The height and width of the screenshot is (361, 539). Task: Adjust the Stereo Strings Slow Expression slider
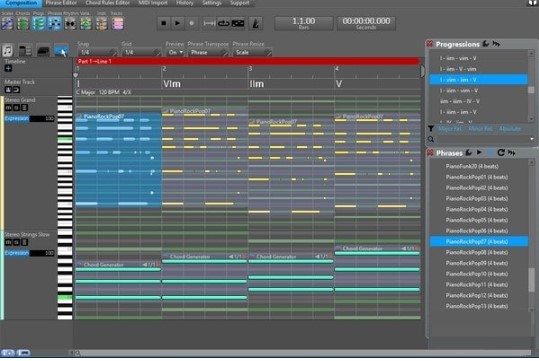click(30, 253)
